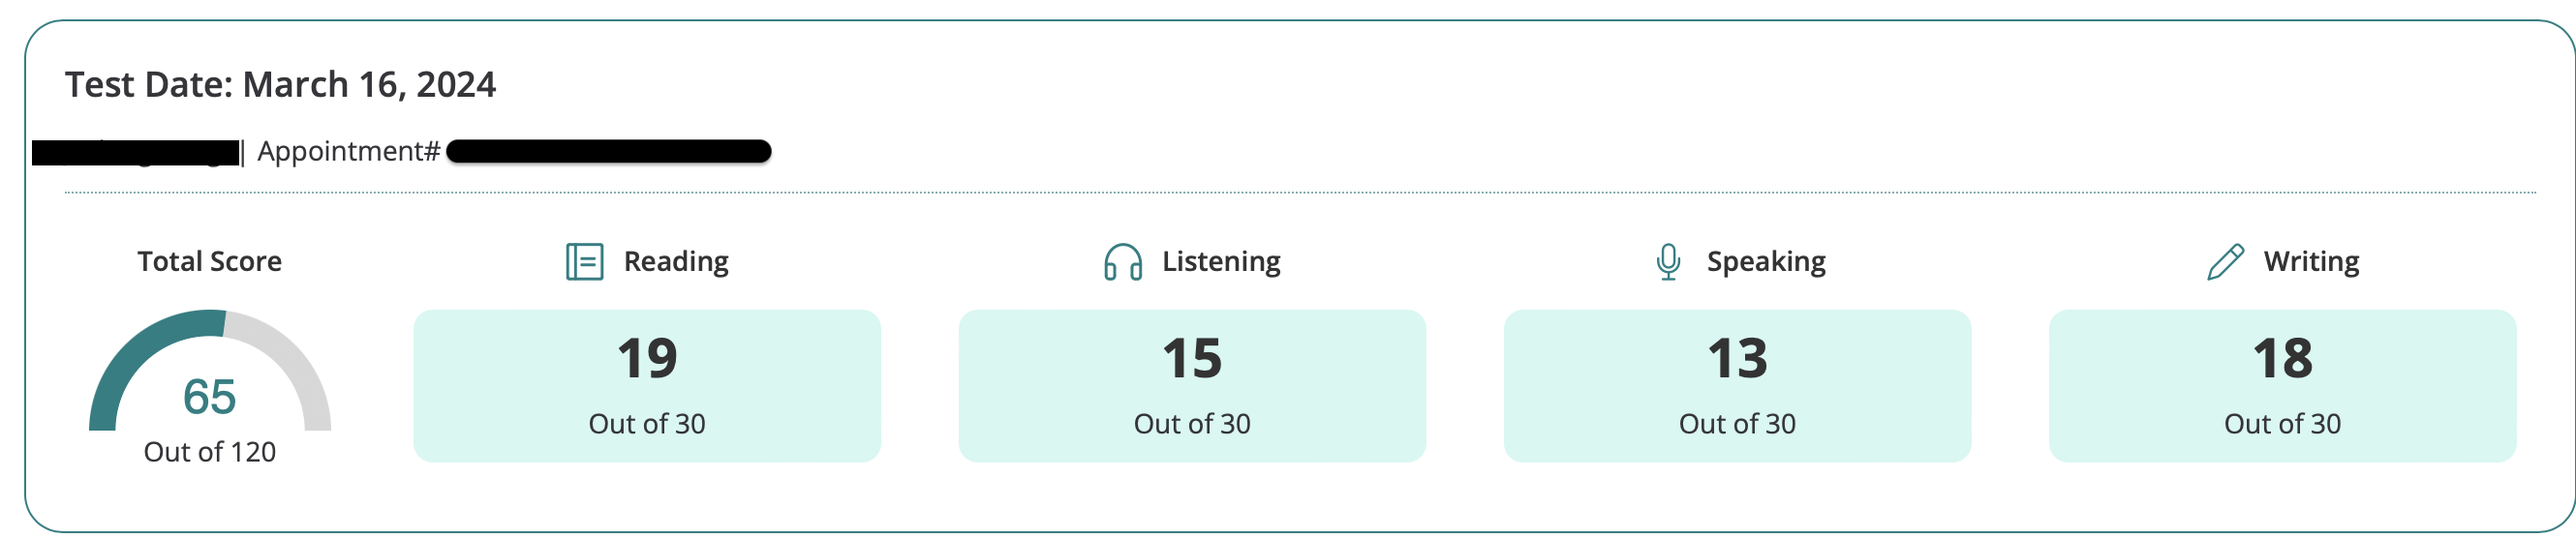Click the total score number 65

click(x=210, y=397)
